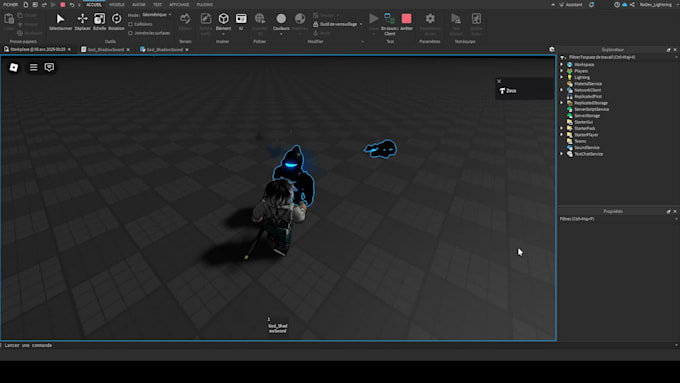Image resolution: width=680 pixels, height=383 pixels.
Task: Select StarterGui in the Explorer
Action: click(x=583, y=122)
